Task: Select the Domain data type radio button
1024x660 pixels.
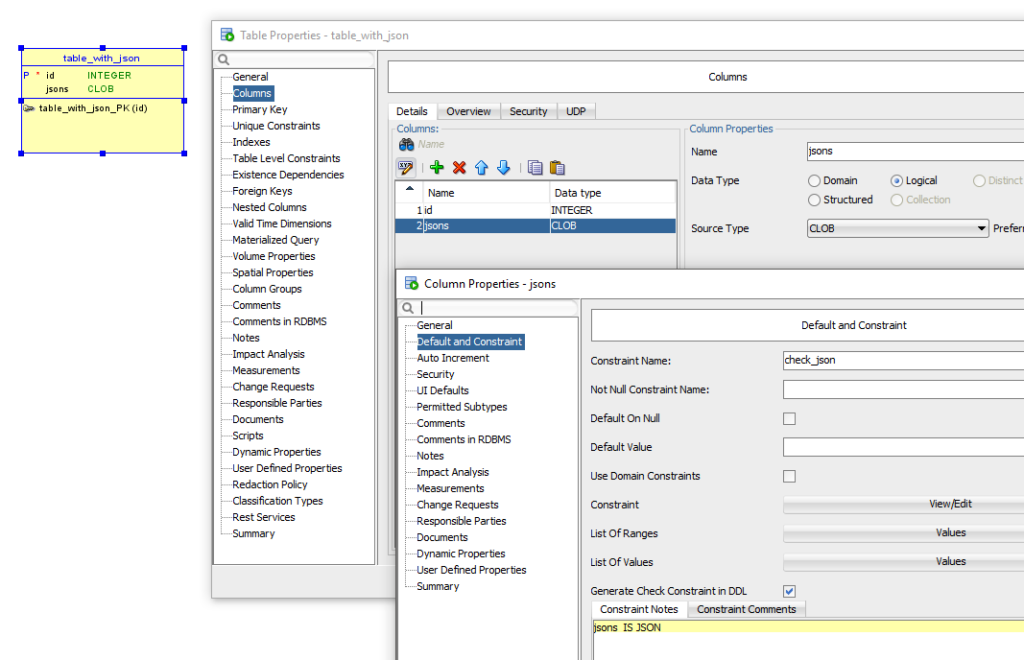Action: click(815, 181)
